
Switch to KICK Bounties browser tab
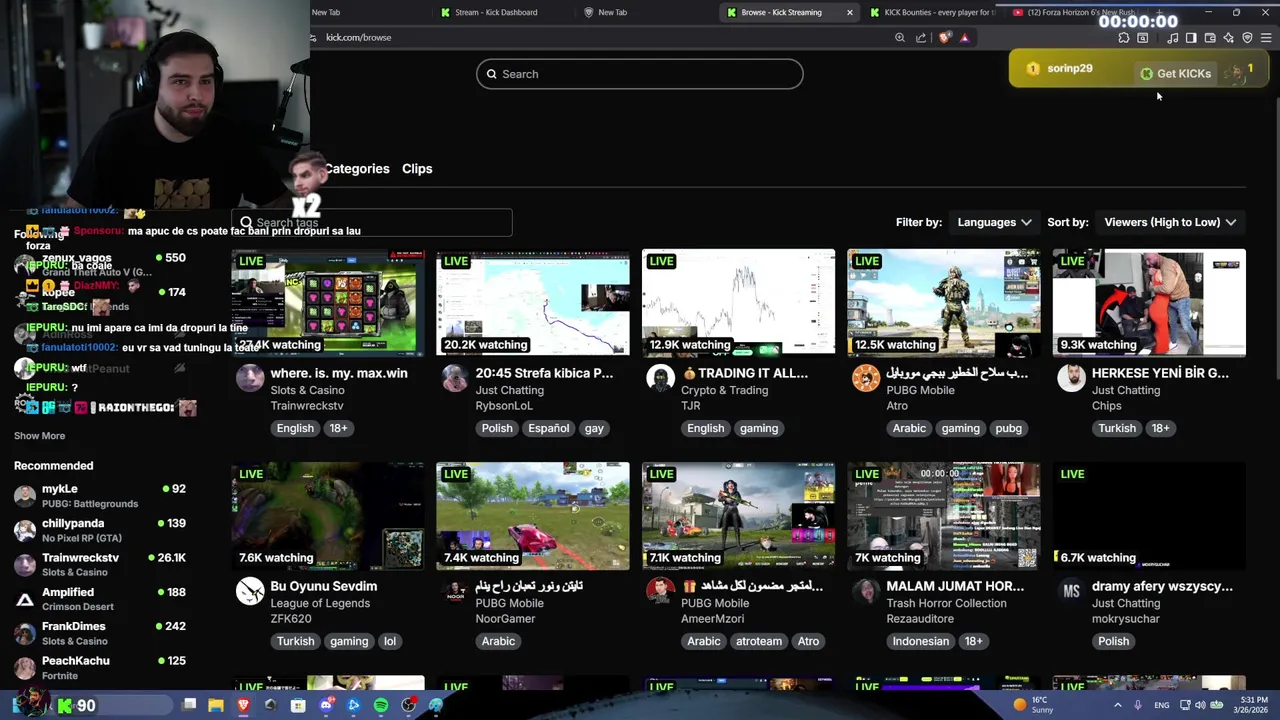click(933, 12)
